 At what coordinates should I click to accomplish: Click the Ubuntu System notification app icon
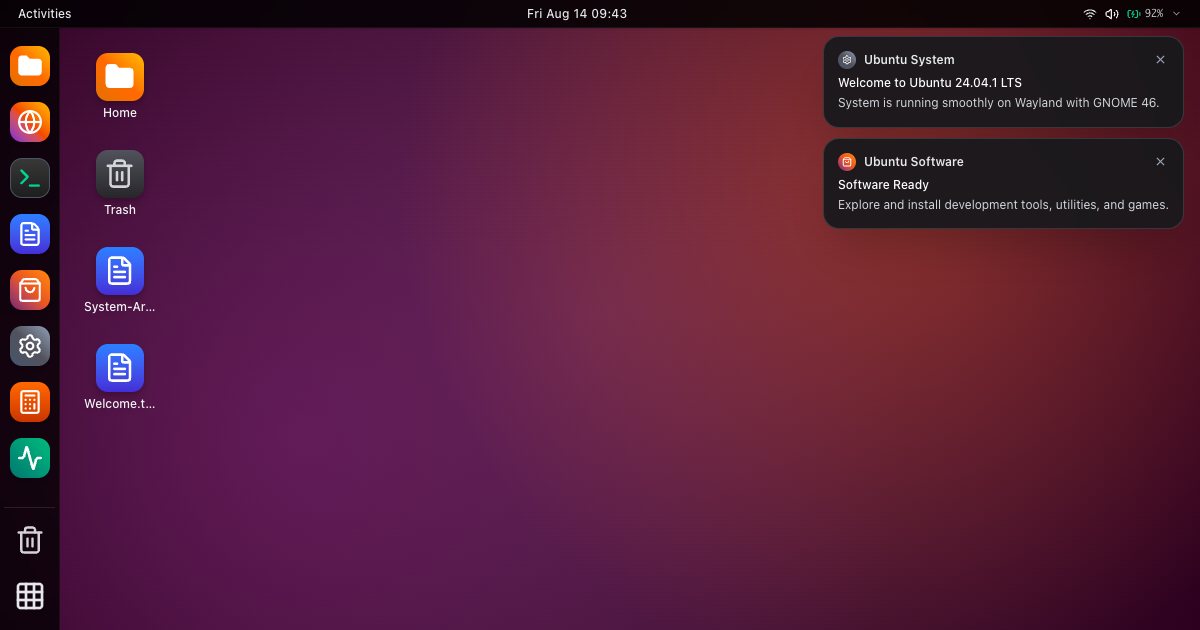847,60
